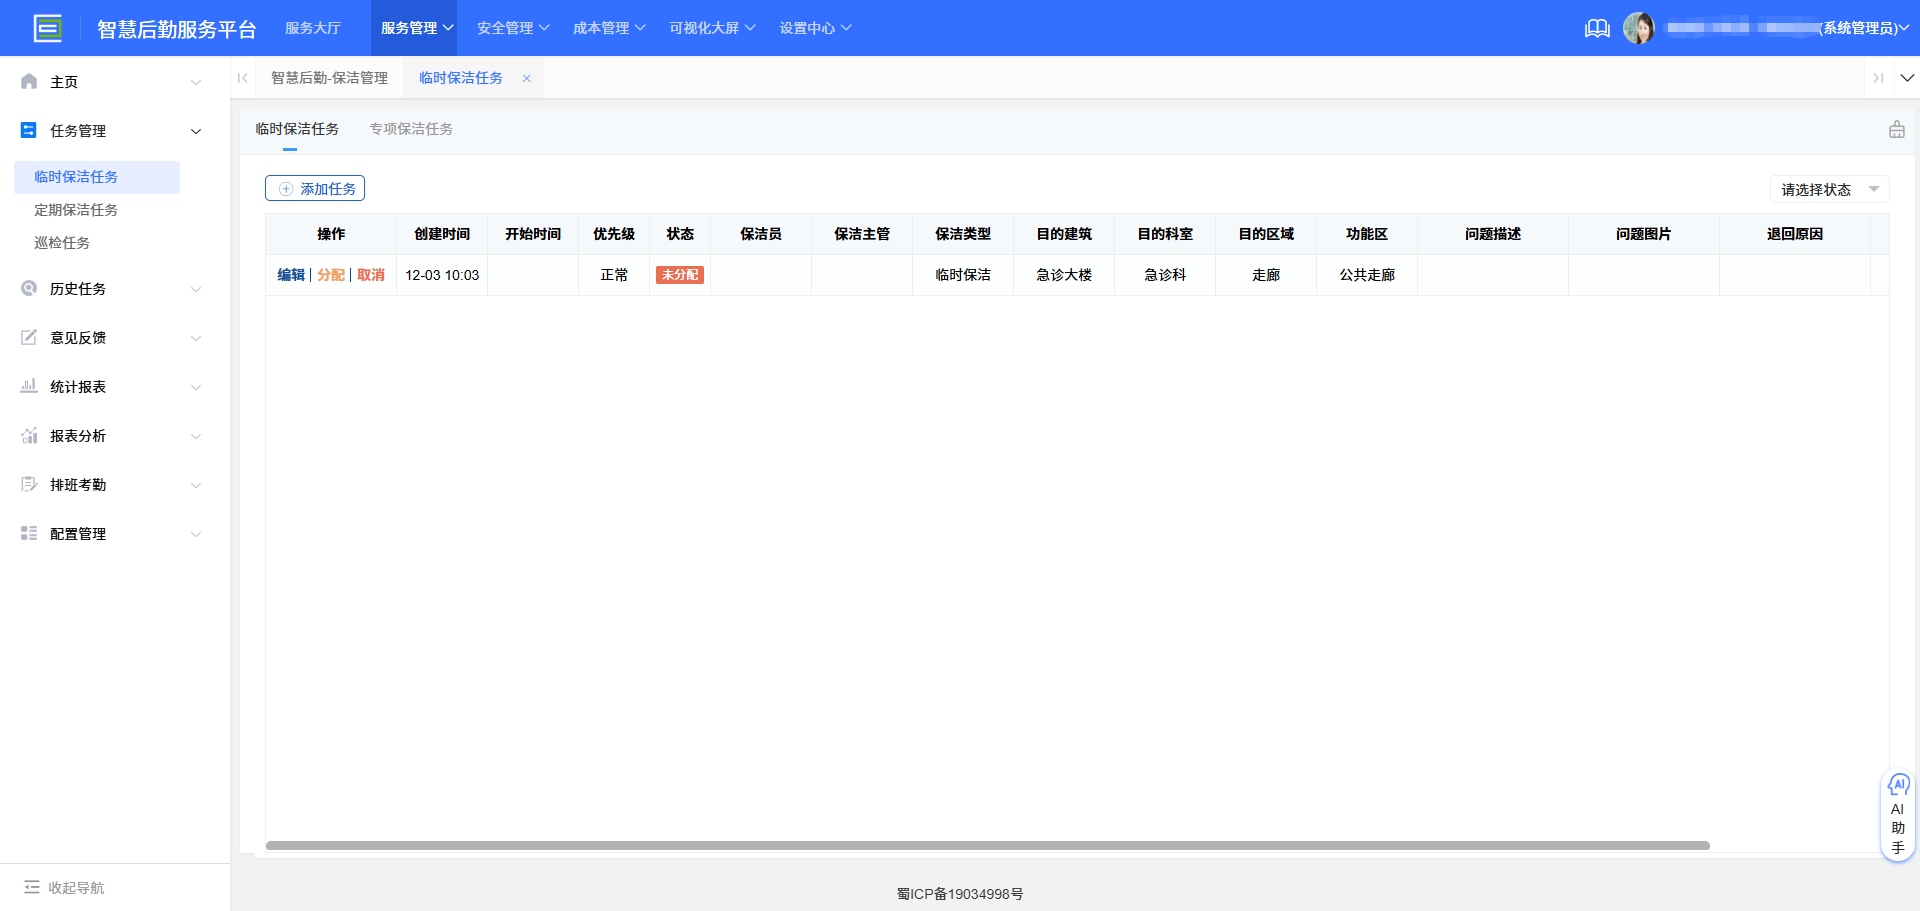Click the 添加任务 button
The height and width of the screenshot is (911, 1920).
pyautogui.click(x=315, y=188)
